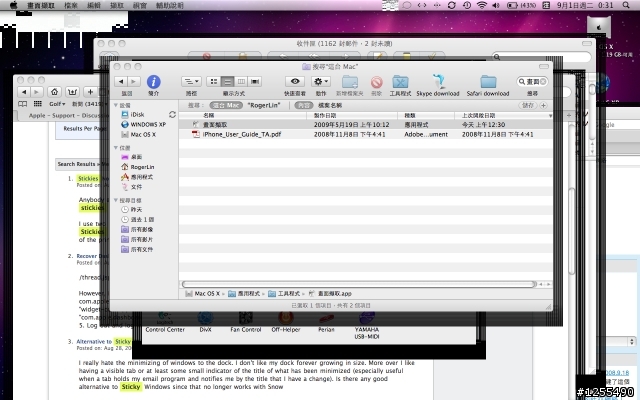This screenshot has width=640, height=400.
Task: Open the highlighted "Stickies" result link
Action: tap(88, 178)
